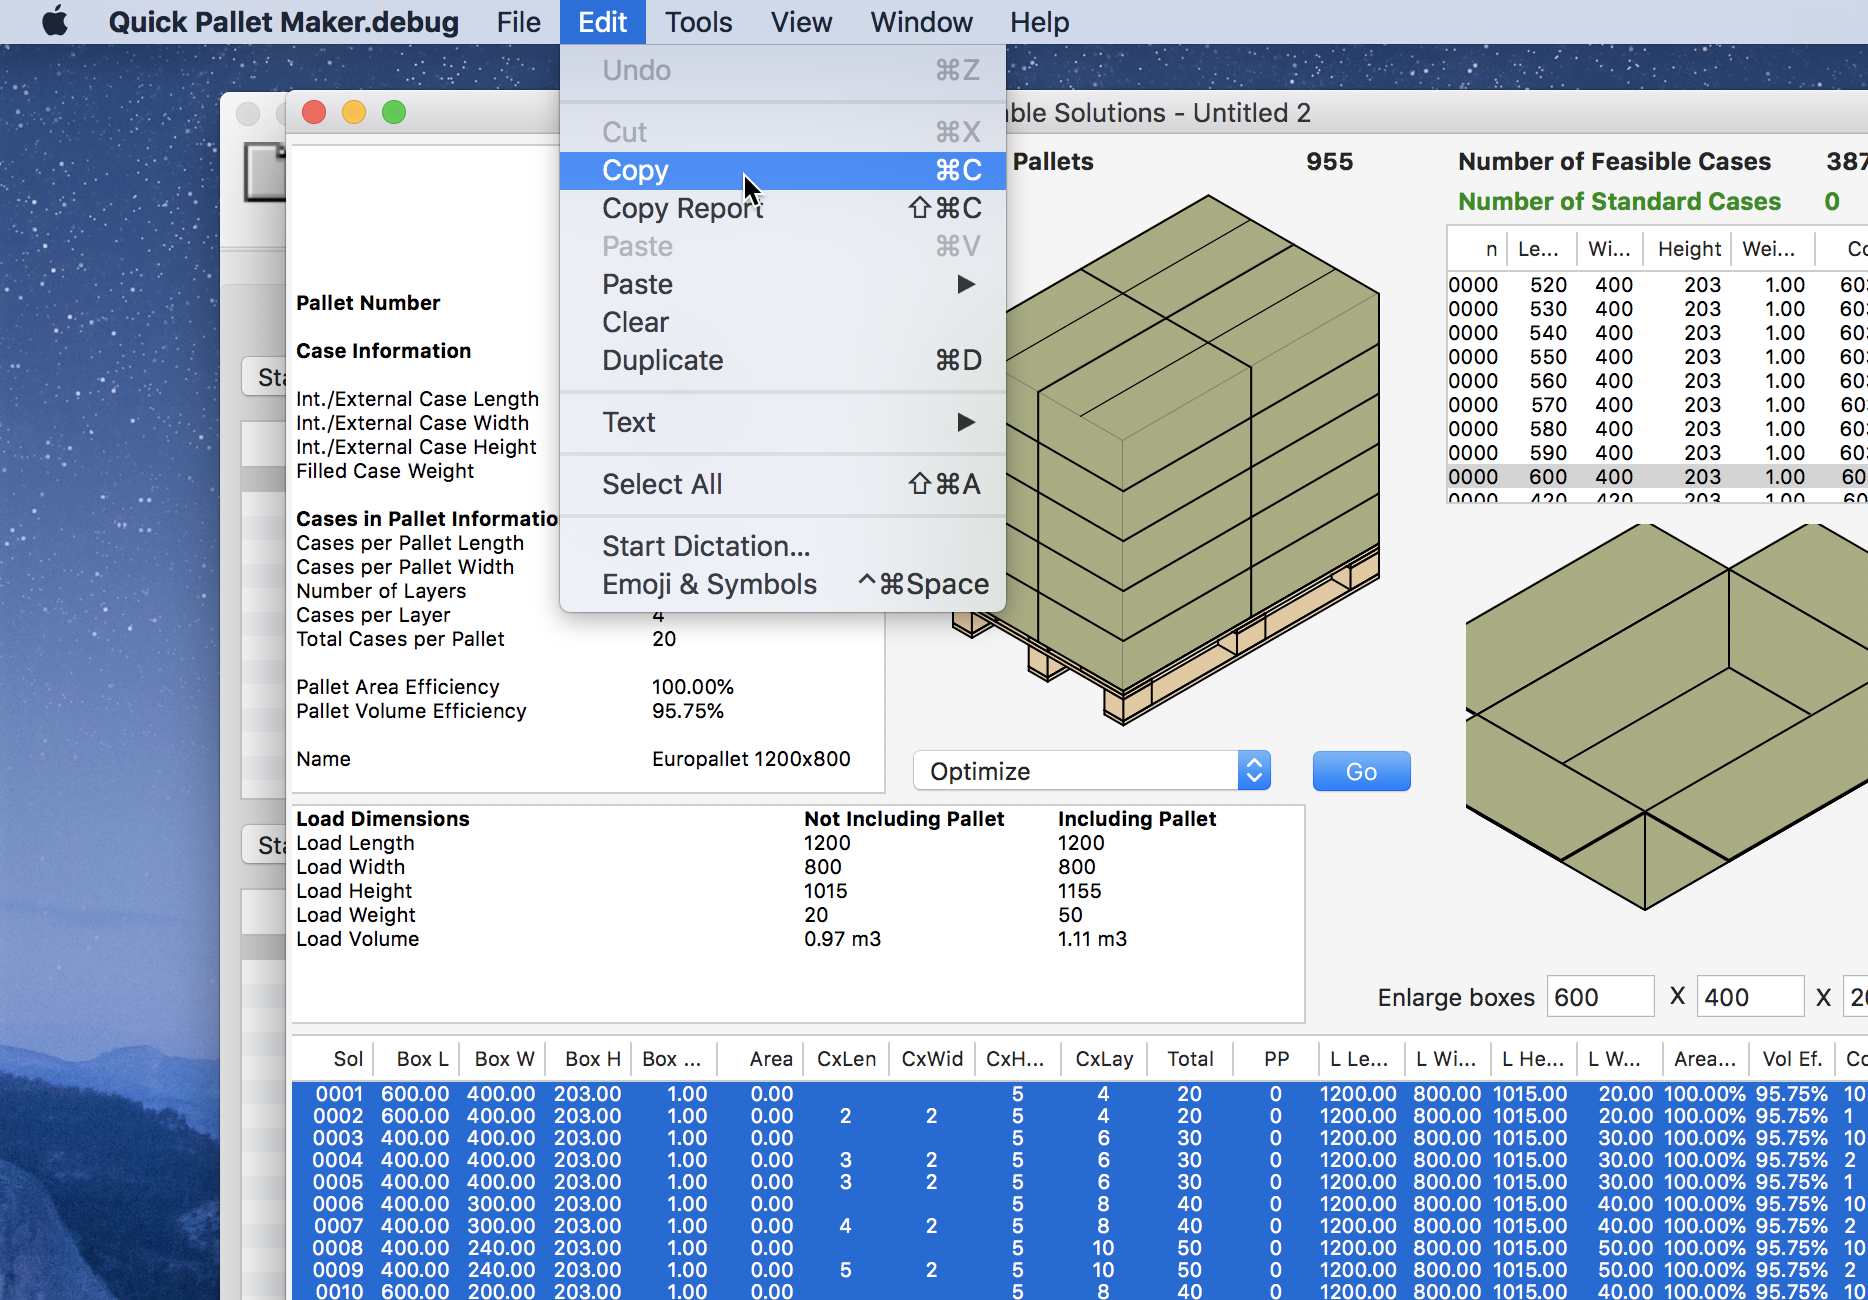Choose Start Dictation from Edit menu
This screenshot has width=1868, height=1300.
tap(782, 546)
